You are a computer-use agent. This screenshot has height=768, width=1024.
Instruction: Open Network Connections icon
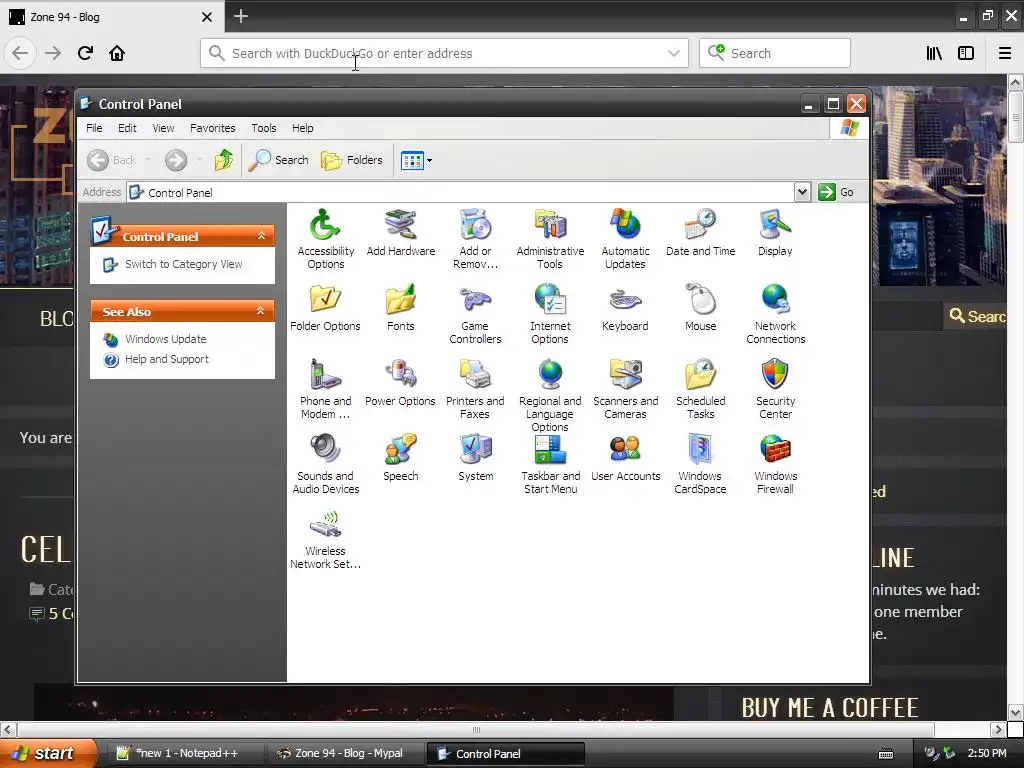coord(775,314)
